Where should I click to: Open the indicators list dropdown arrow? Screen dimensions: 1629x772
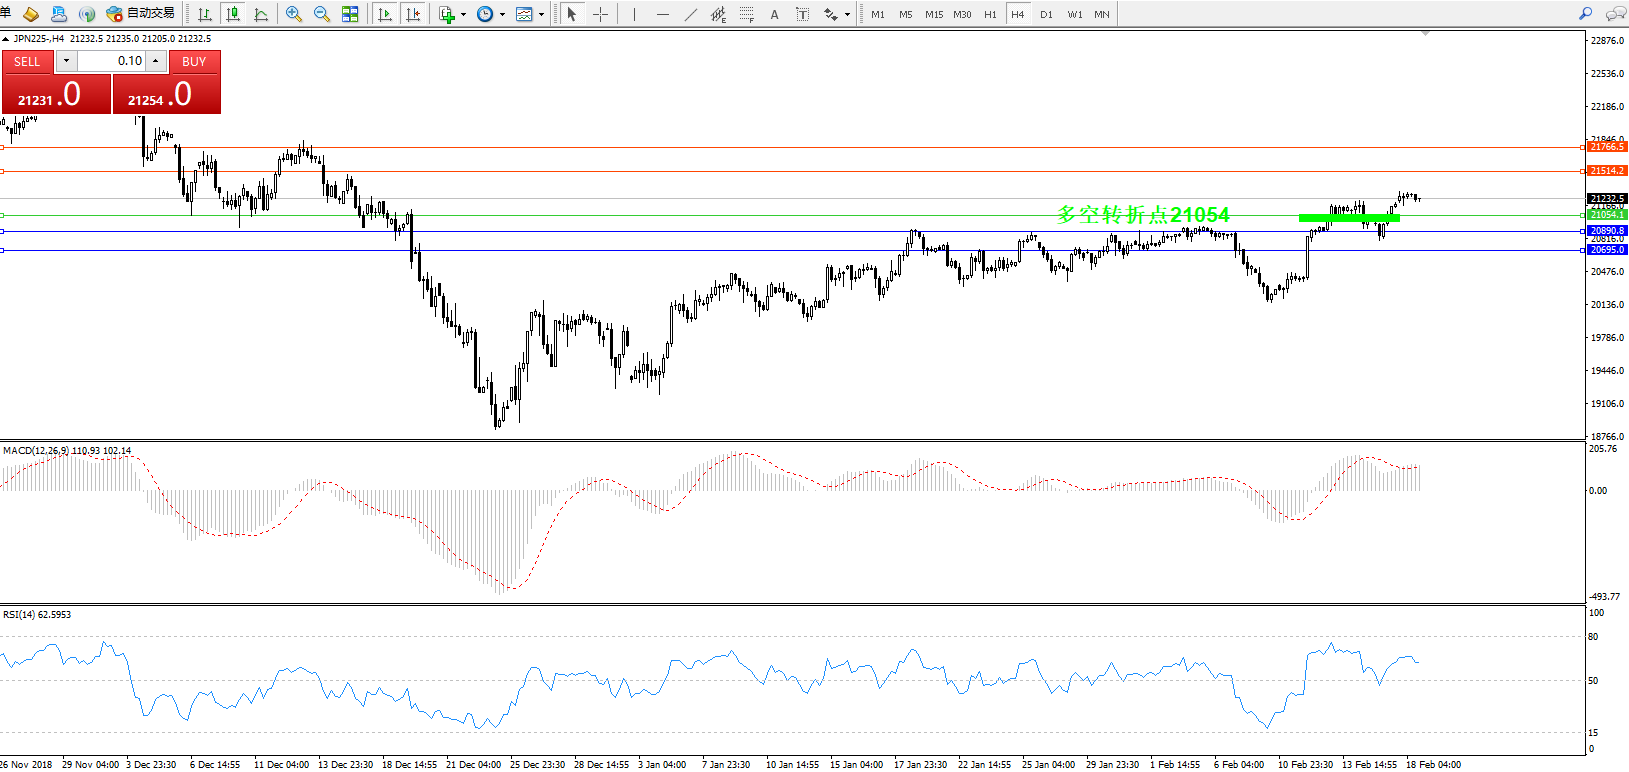[463, 15]
